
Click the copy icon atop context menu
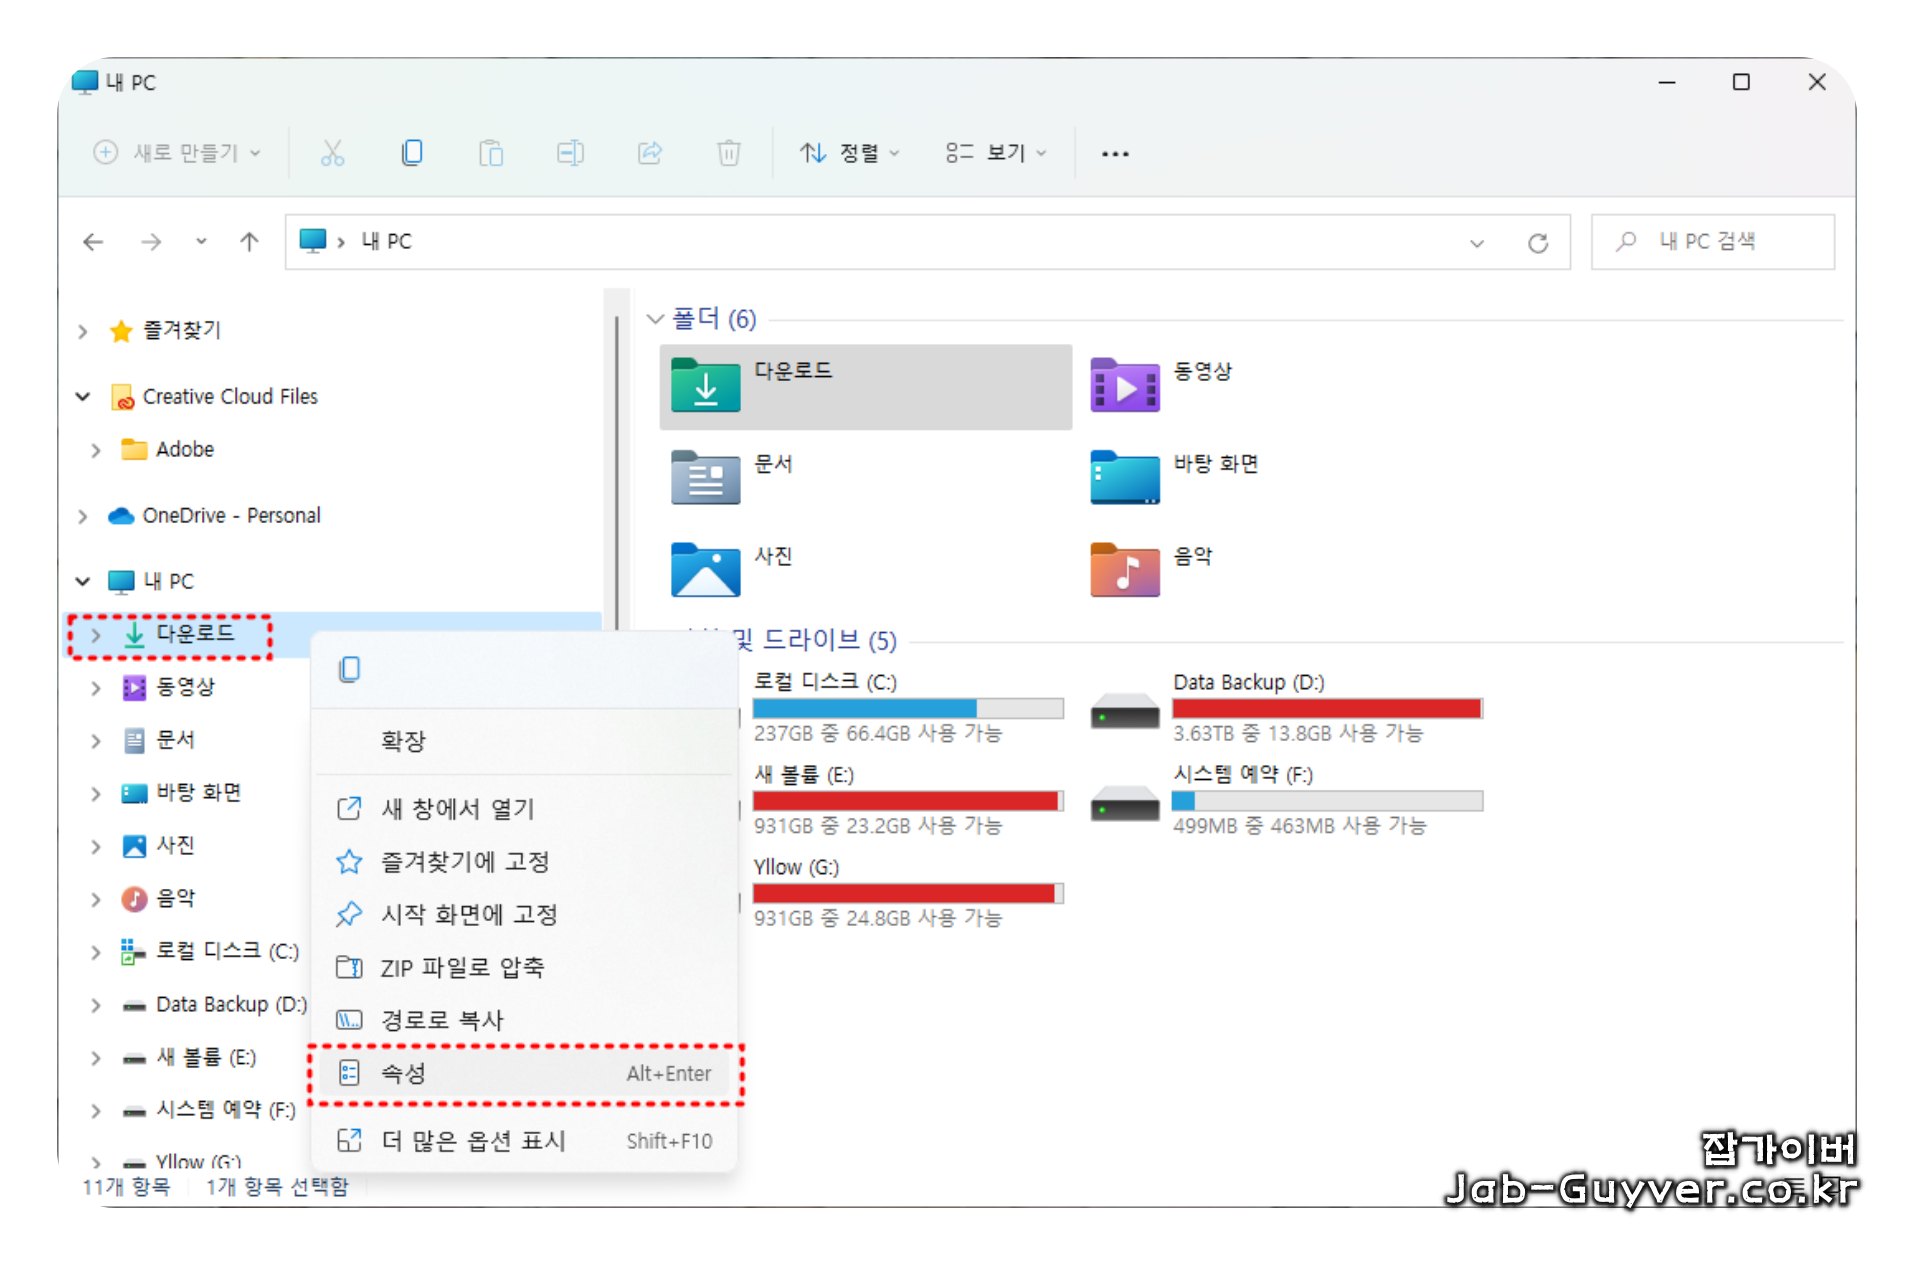[350, 669]
